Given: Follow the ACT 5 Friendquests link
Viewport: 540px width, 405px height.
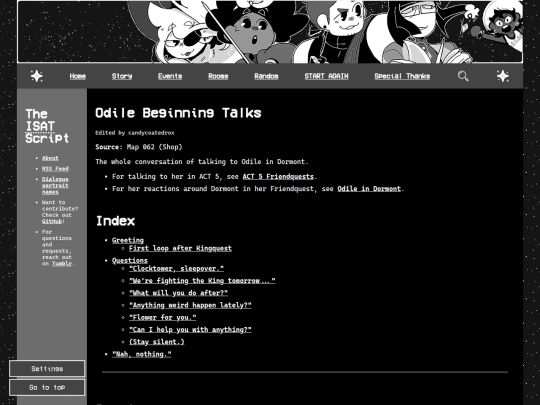Looking at the screenshot, I should 278,176.
